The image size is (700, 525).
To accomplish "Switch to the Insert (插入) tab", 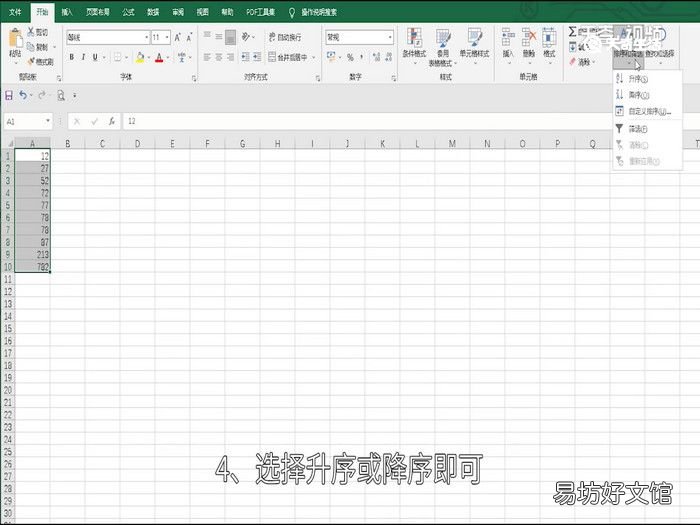I will [67, 12].
